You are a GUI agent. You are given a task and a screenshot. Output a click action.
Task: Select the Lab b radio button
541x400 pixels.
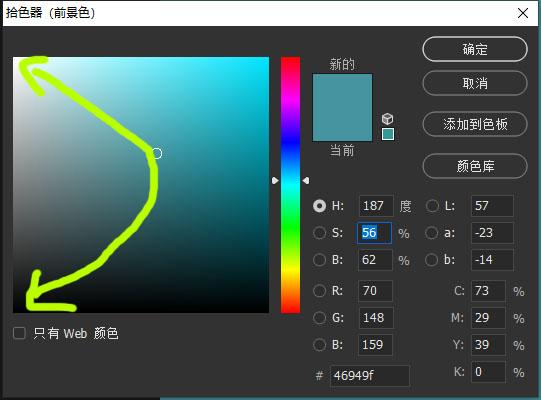(x=431, y=260)
